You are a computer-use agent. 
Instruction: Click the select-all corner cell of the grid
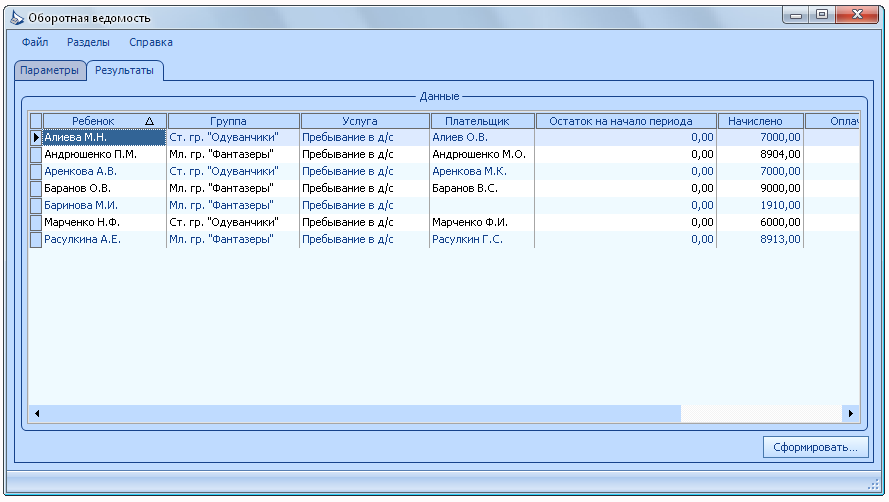36,121
